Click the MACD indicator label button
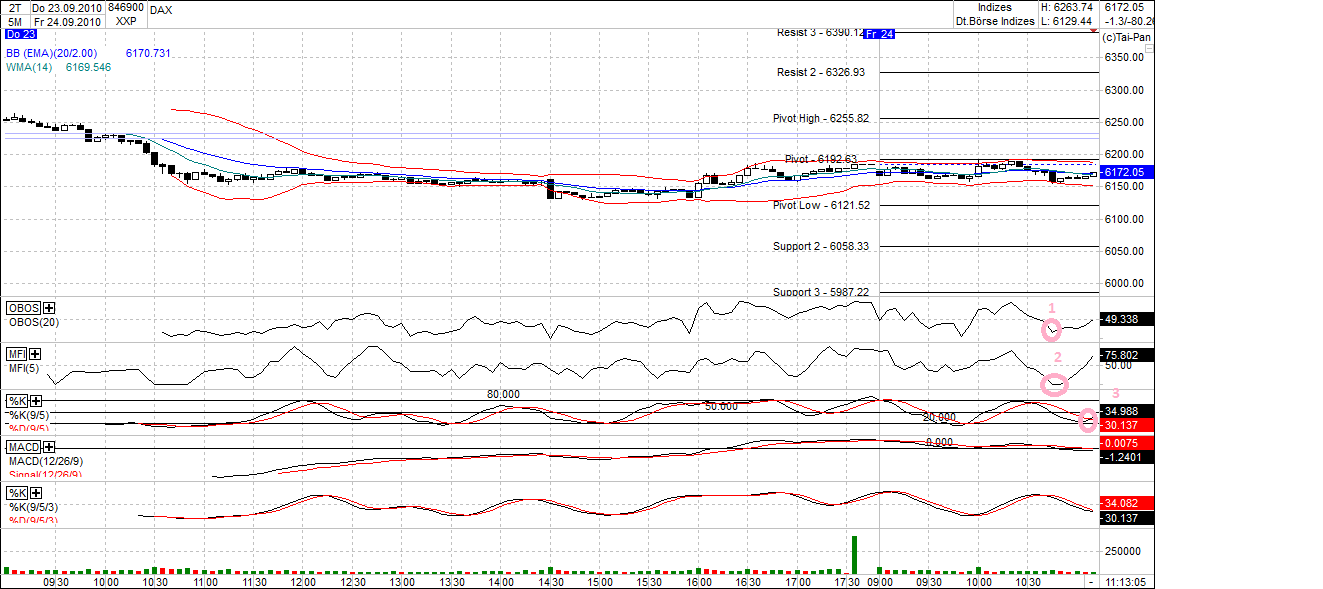This screenshot has width=1323, height=589. tap(22, 447)
